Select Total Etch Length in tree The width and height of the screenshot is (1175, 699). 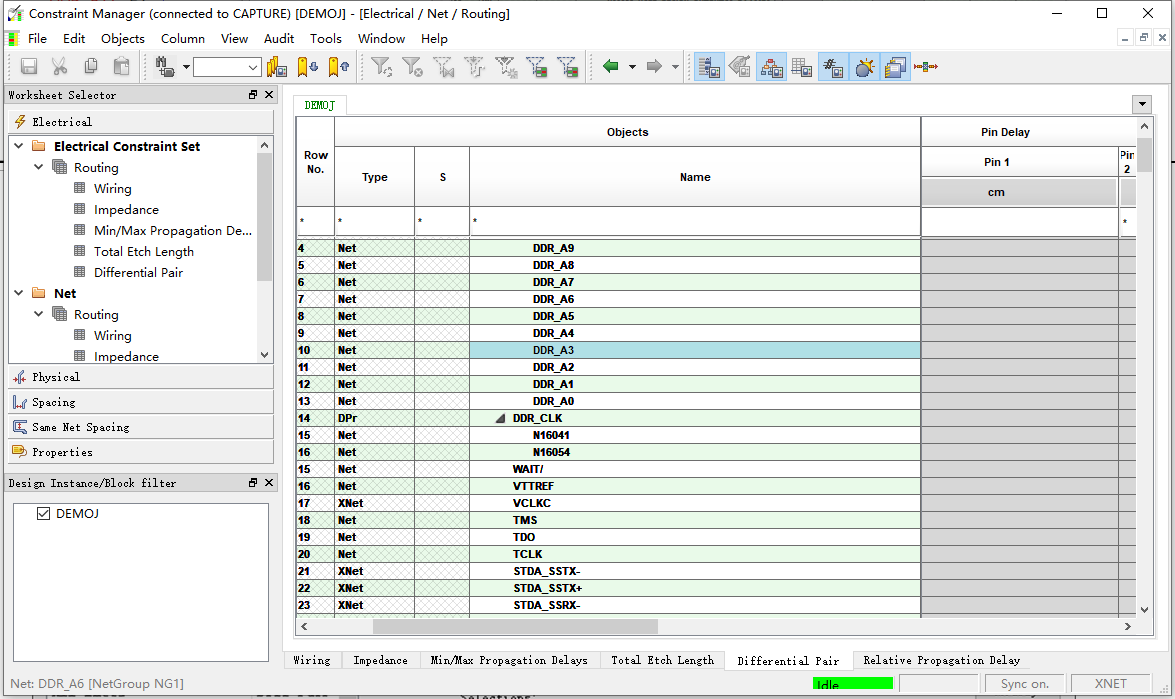tap(144, 252)
